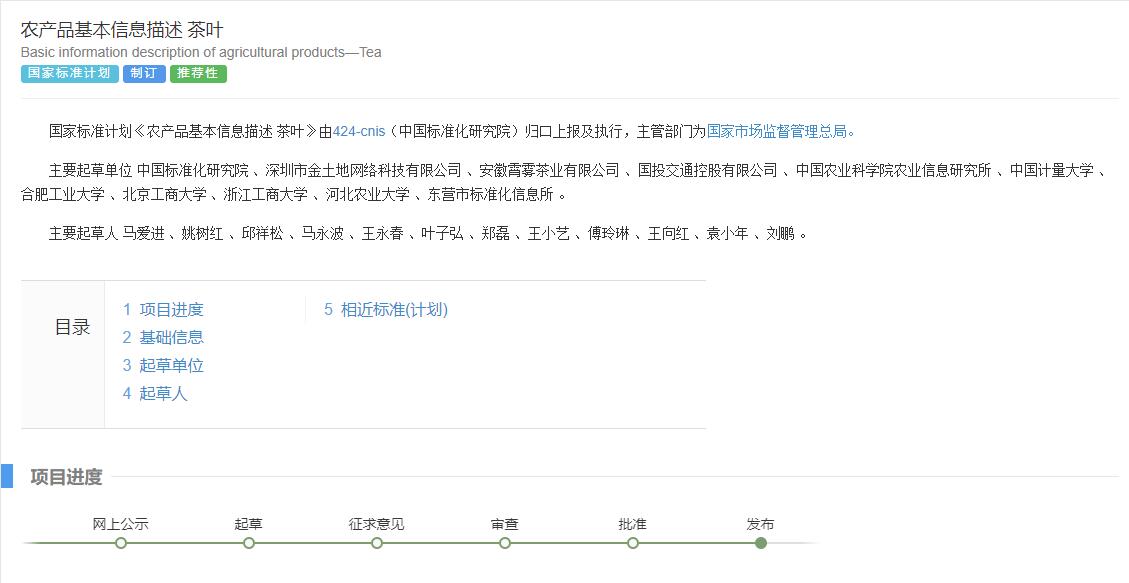The height and width of the screenshot is (583, 1129).
Task: Click the page title 农产品基本信息描述 茶叶
Action: [x=122, y=30]
